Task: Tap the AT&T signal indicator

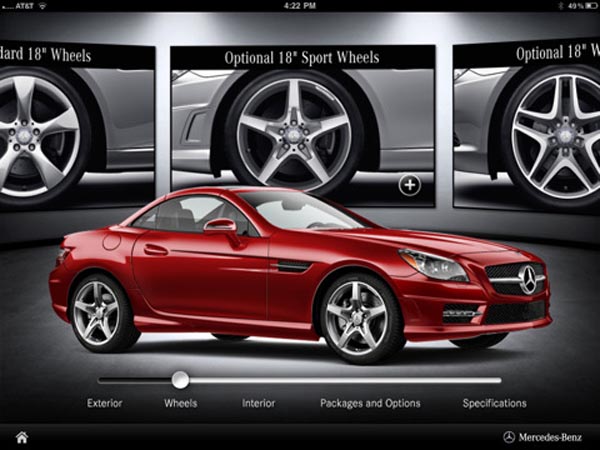Action: pyautogui.click(x=19, y=6)
